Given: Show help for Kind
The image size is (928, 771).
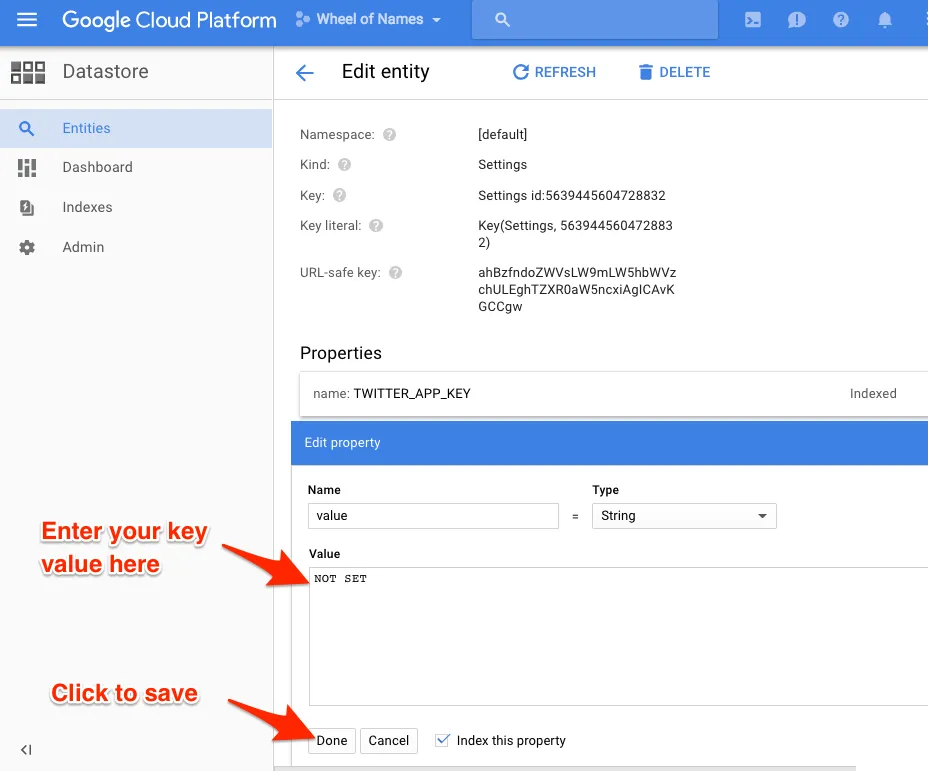Looking at the screenshot, I should pyautogui.click(x=344, y=164).
